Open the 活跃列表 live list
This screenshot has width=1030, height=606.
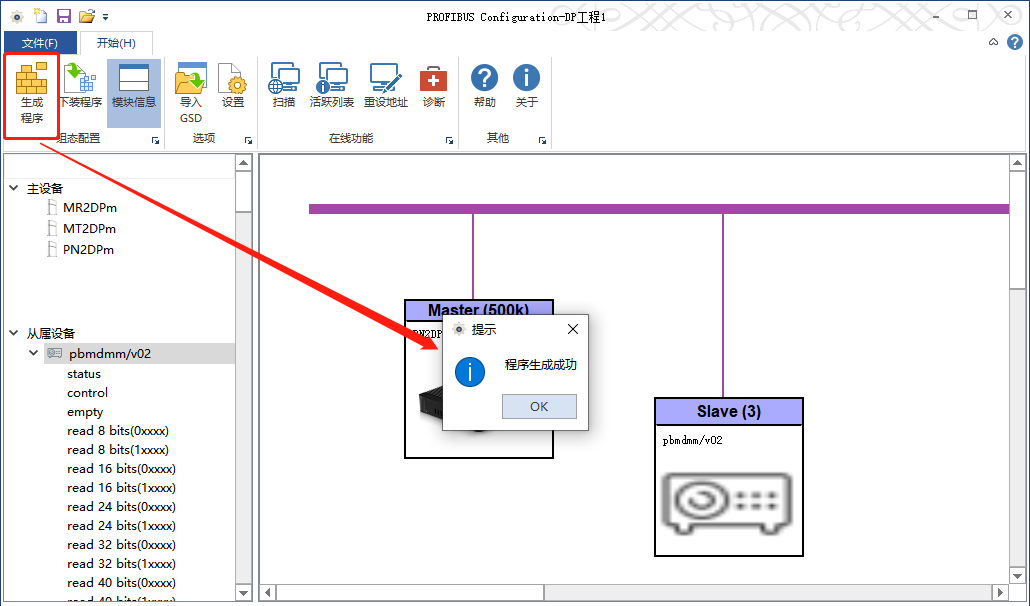332,86
